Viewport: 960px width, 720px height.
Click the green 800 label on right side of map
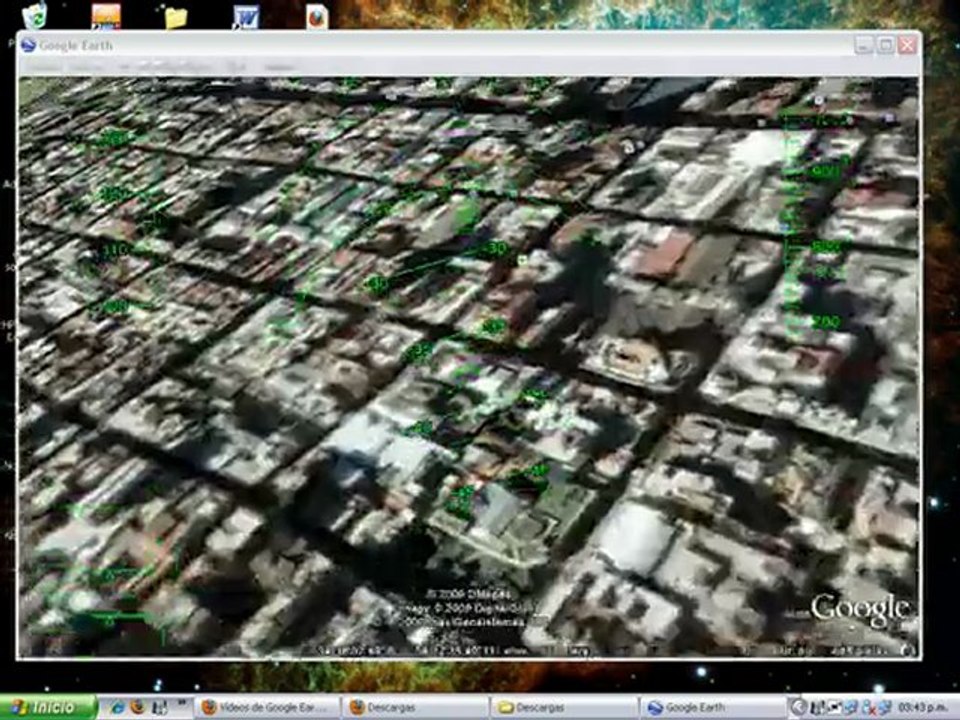pos(825,247)
